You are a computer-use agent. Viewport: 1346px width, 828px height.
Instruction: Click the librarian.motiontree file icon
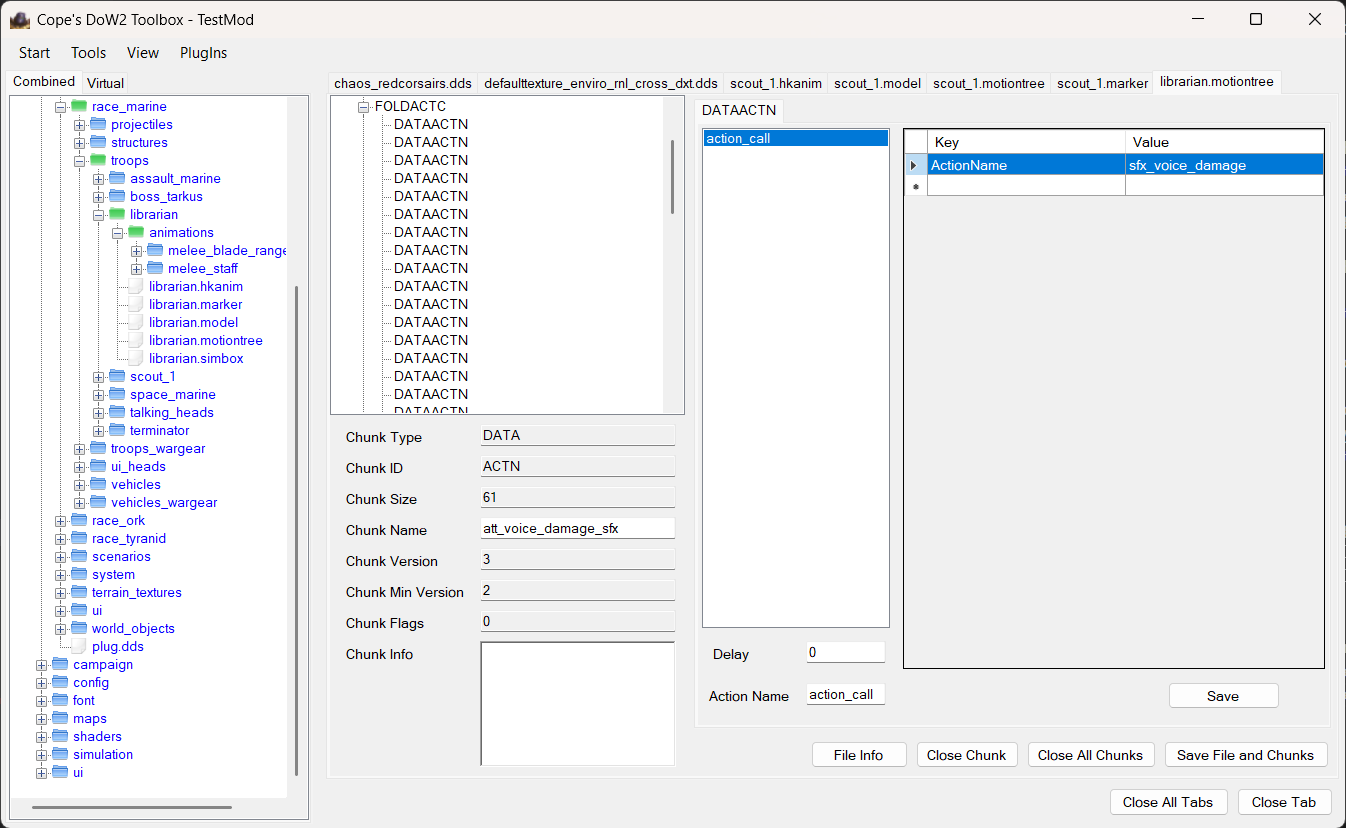point(136,340)
